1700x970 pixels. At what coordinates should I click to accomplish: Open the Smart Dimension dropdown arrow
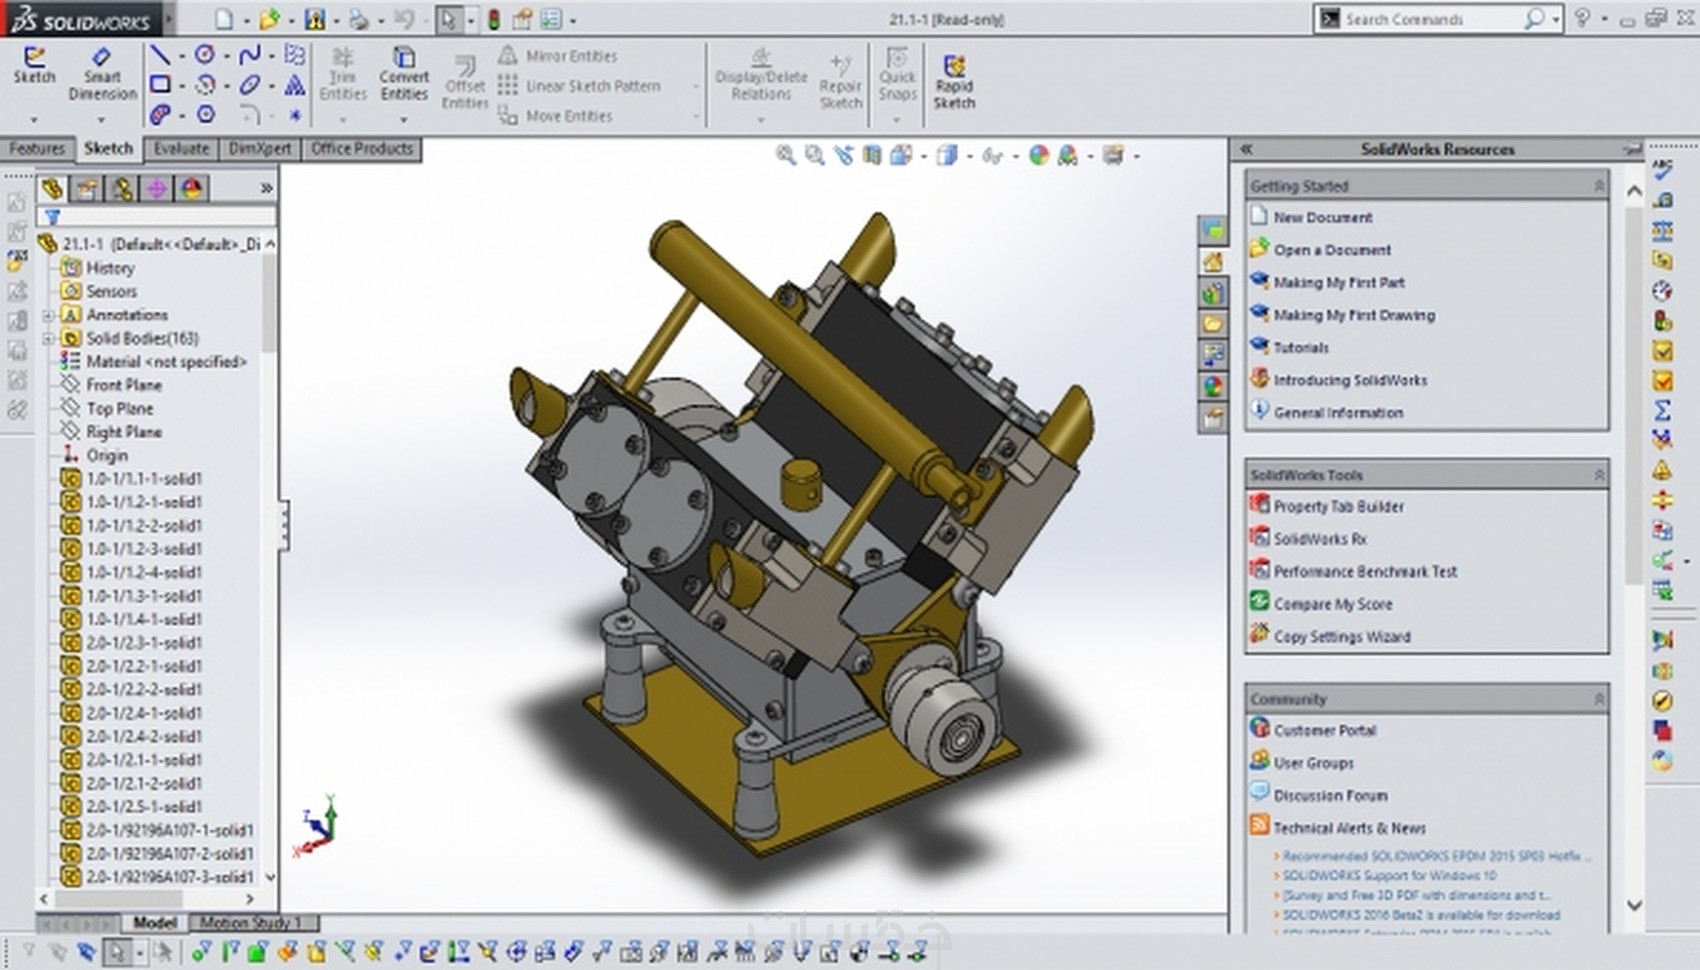tap(102, 119)
